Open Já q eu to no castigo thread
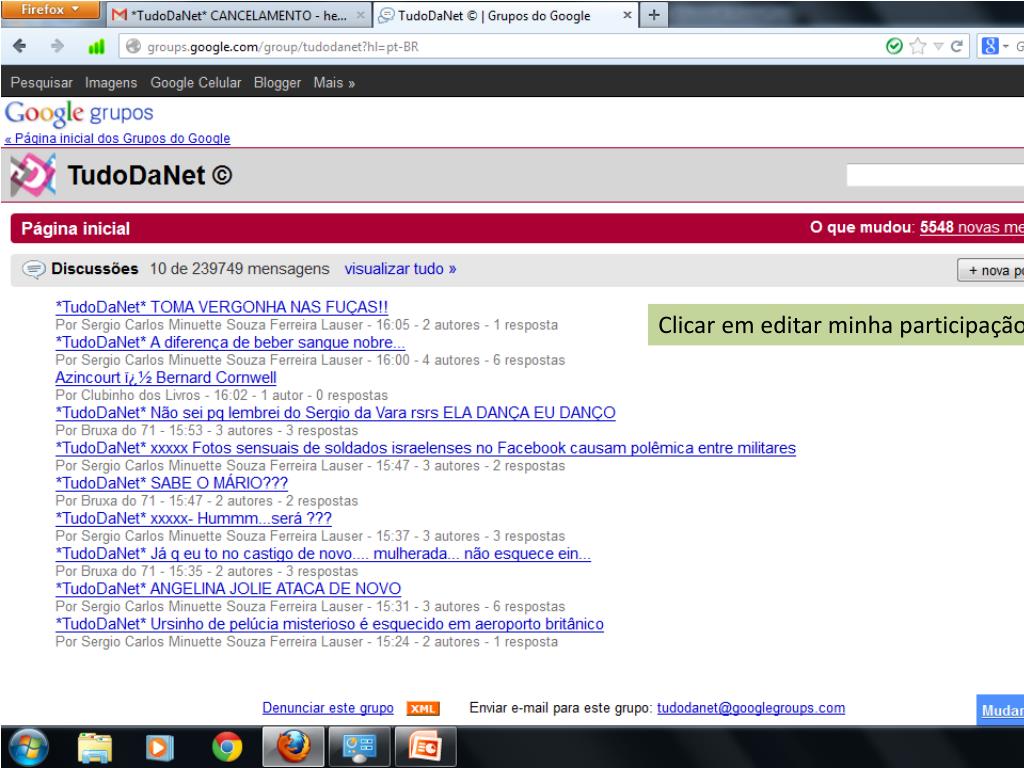 point(323,554)
